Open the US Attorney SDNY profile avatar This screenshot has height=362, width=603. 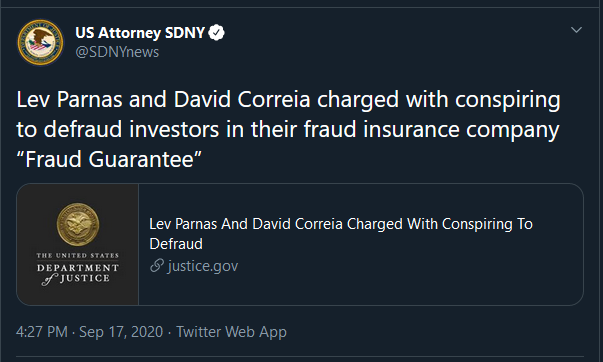(x=40, y=42)
